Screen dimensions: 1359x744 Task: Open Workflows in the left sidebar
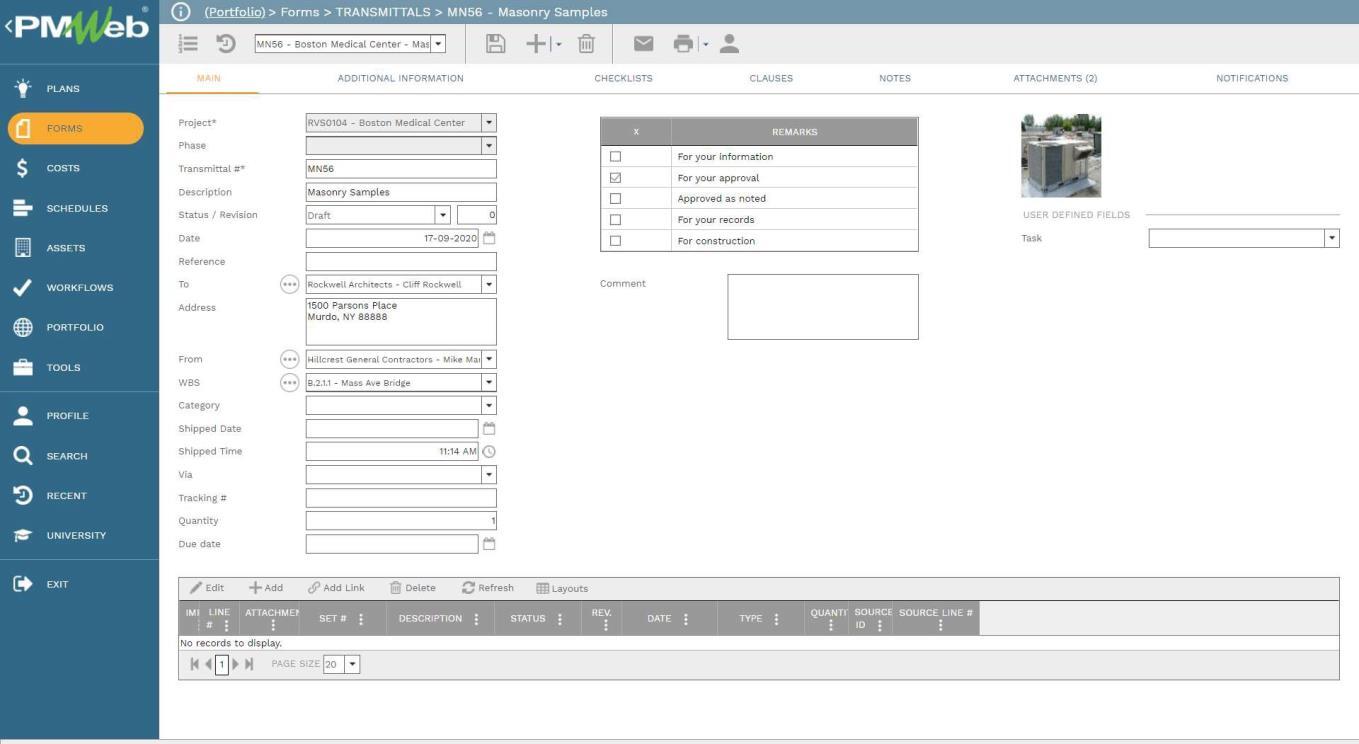click(x=79, y=288)
